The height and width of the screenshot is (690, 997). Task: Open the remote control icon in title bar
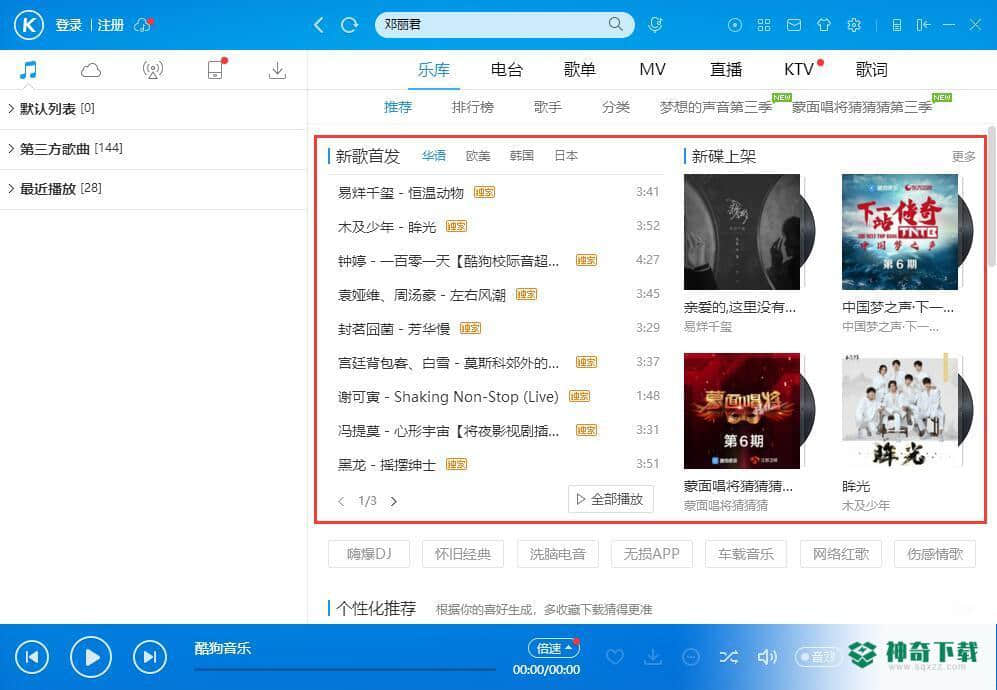(x=897, y=25)
